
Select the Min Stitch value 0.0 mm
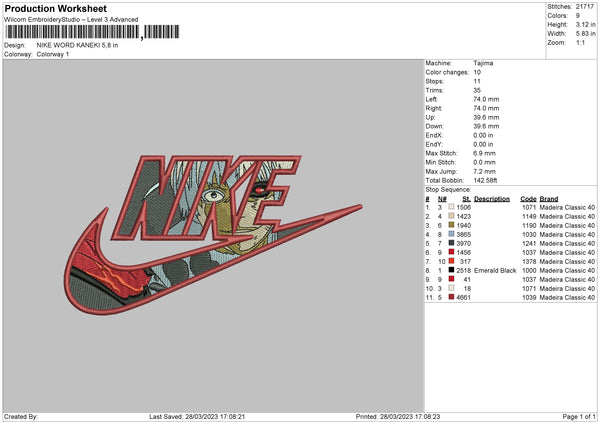click(484, 162)
